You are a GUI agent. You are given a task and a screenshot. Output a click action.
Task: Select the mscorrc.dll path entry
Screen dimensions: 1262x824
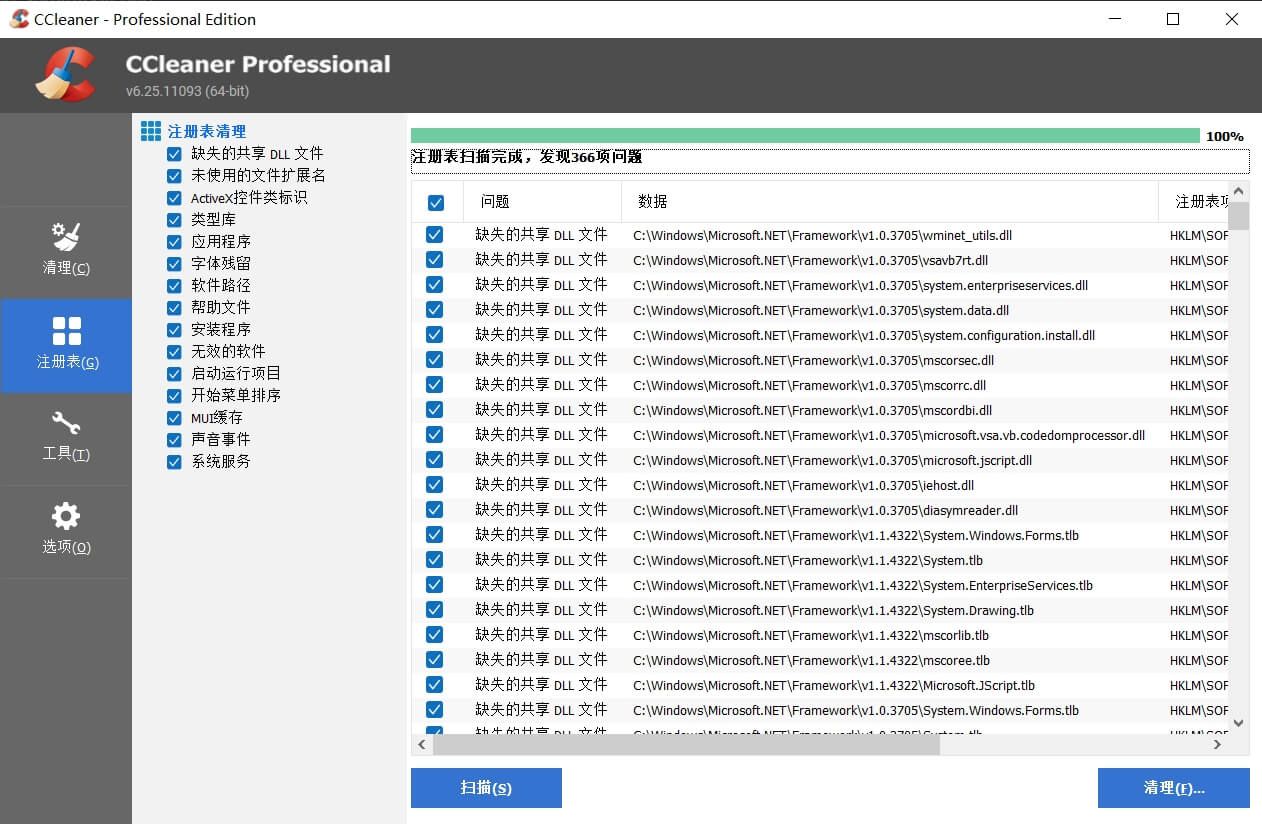tap(809, 386)
